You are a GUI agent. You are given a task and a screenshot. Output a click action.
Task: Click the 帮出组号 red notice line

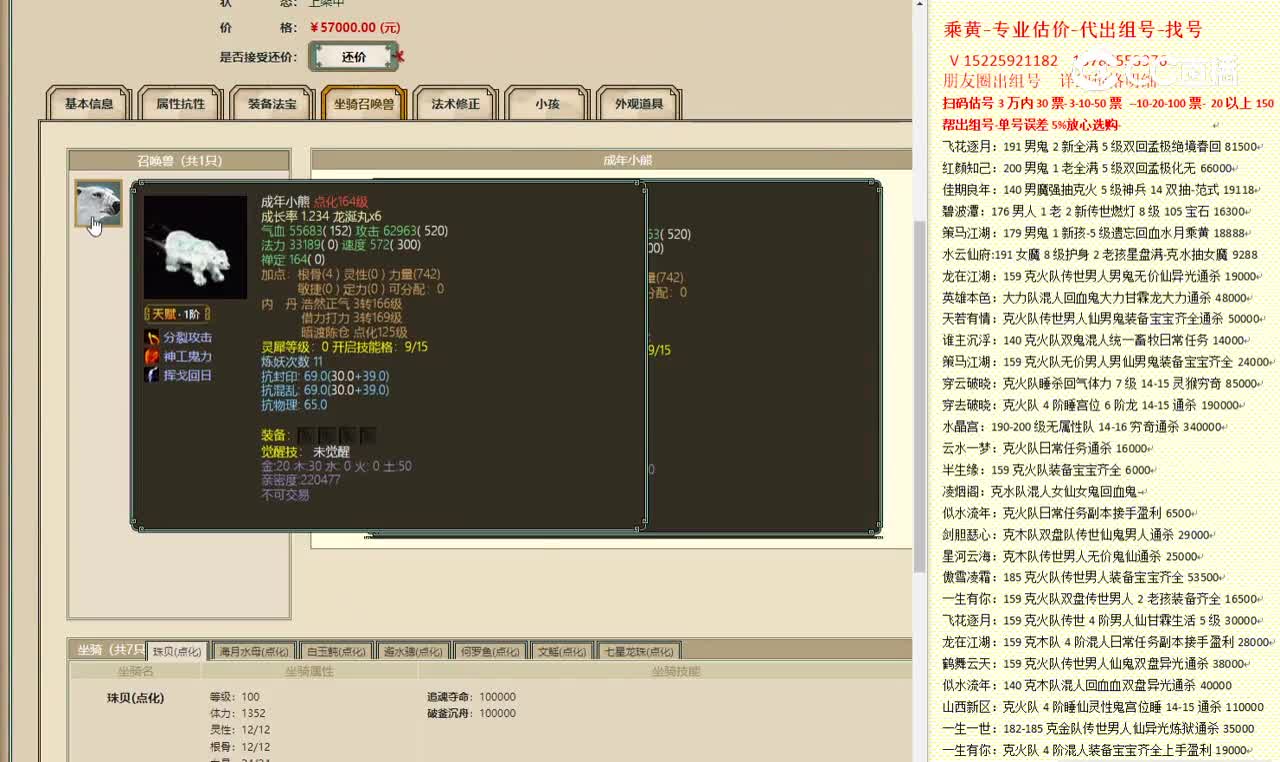pos(1030,125)
